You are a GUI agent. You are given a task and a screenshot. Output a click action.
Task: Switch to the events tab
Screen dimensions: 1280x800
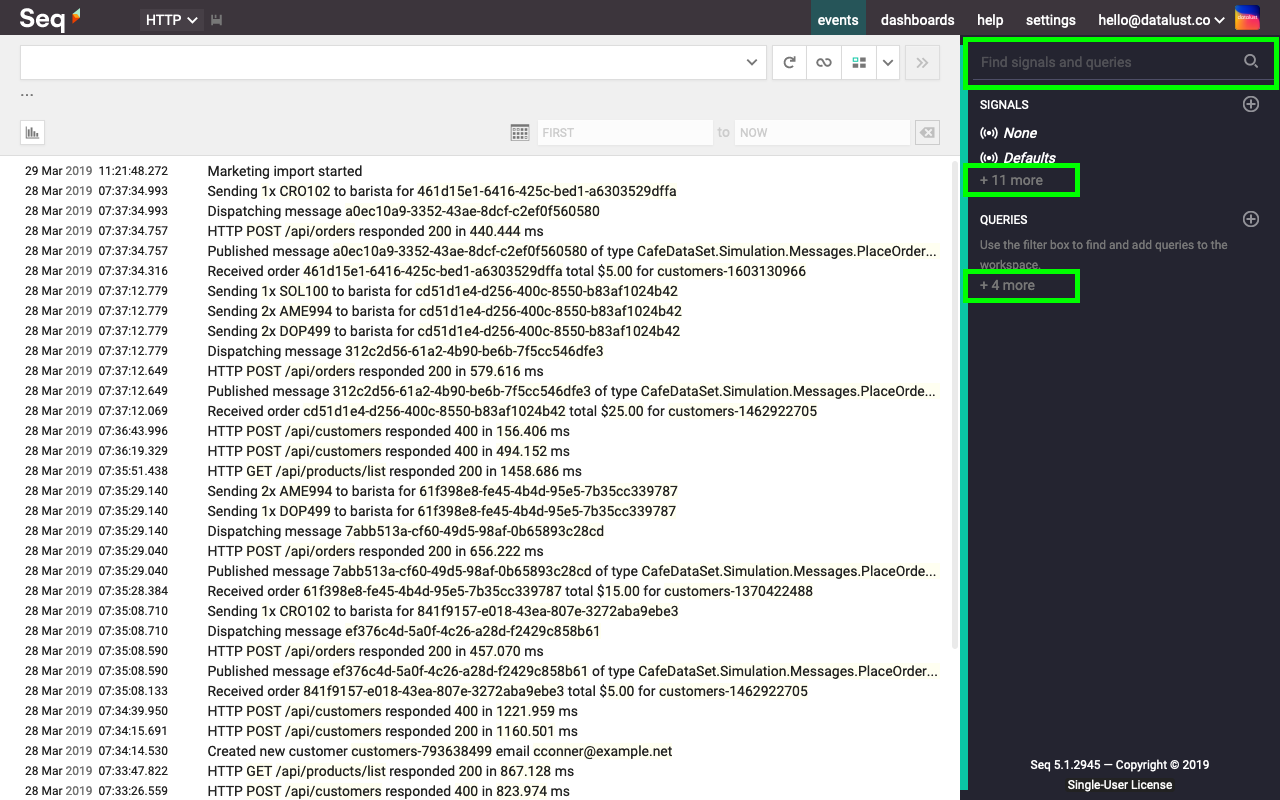pyautogui.click(x=838, y=20)
